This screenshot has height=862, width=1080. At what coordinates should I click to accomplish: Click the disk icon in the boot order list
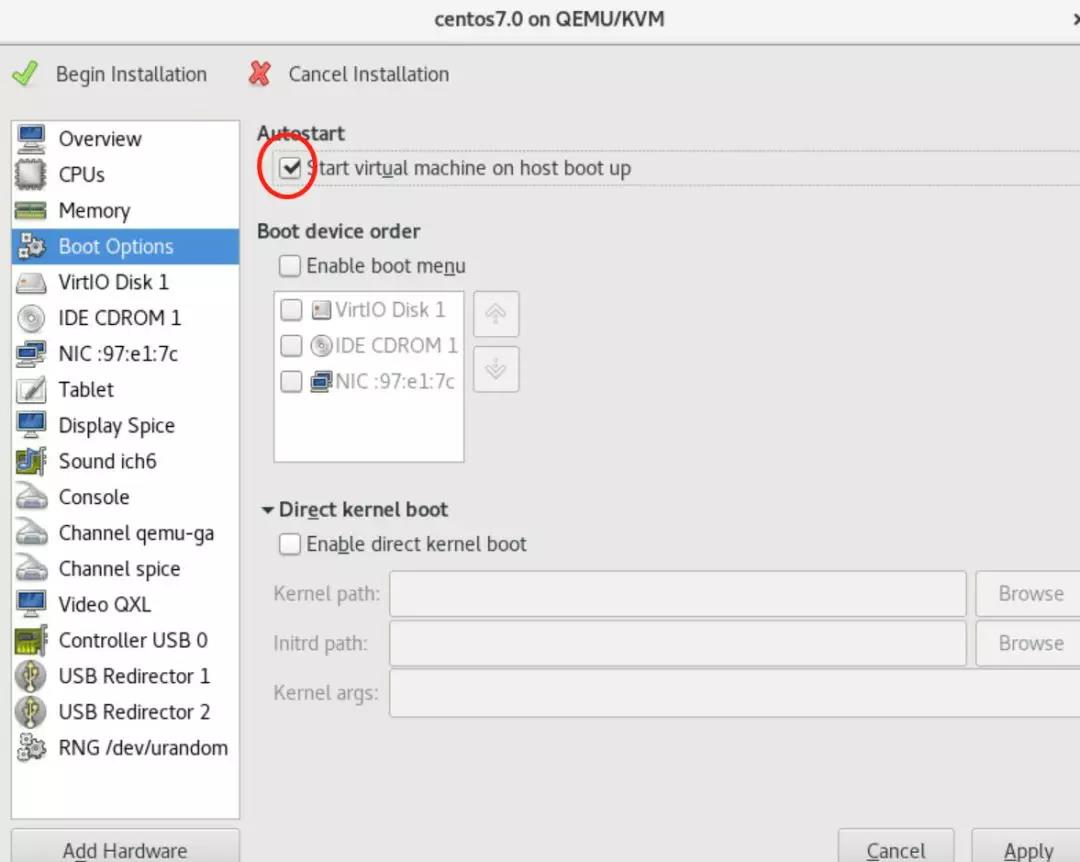tap(321, 310)
